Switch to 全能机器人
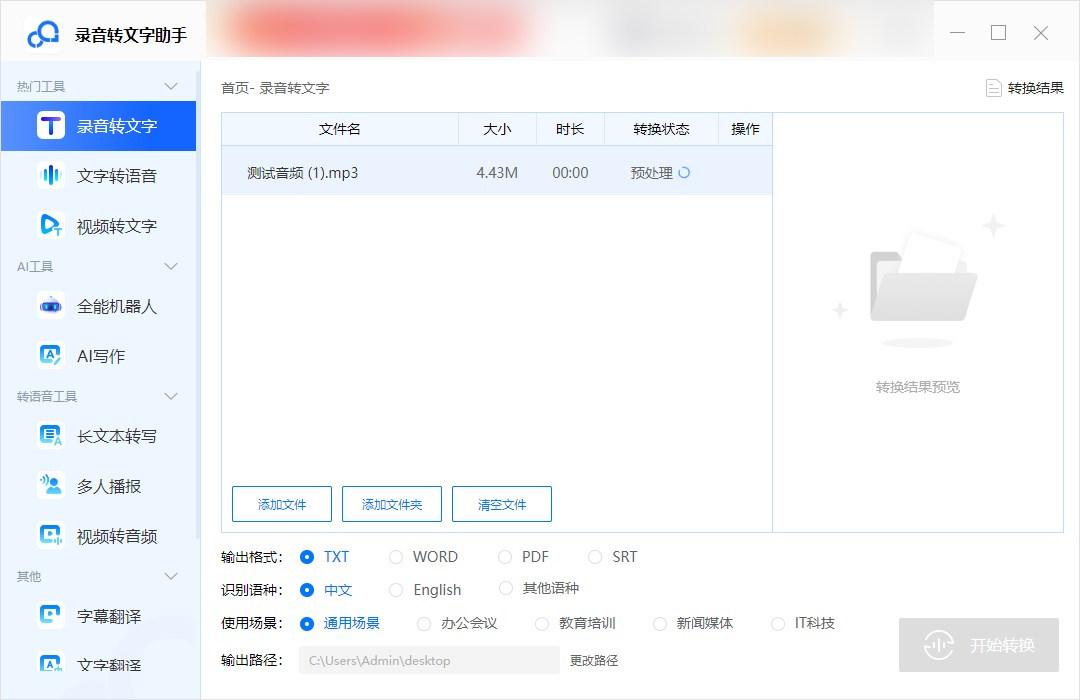This screenshot has height=700, width=1080. point(98,305)
